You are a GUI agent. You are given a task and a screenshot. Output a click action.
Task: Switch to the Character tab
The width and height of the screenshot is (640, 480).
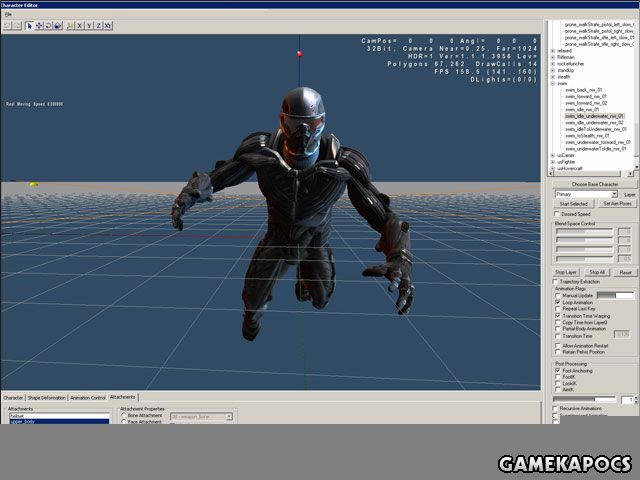click(x=13, y=398)
